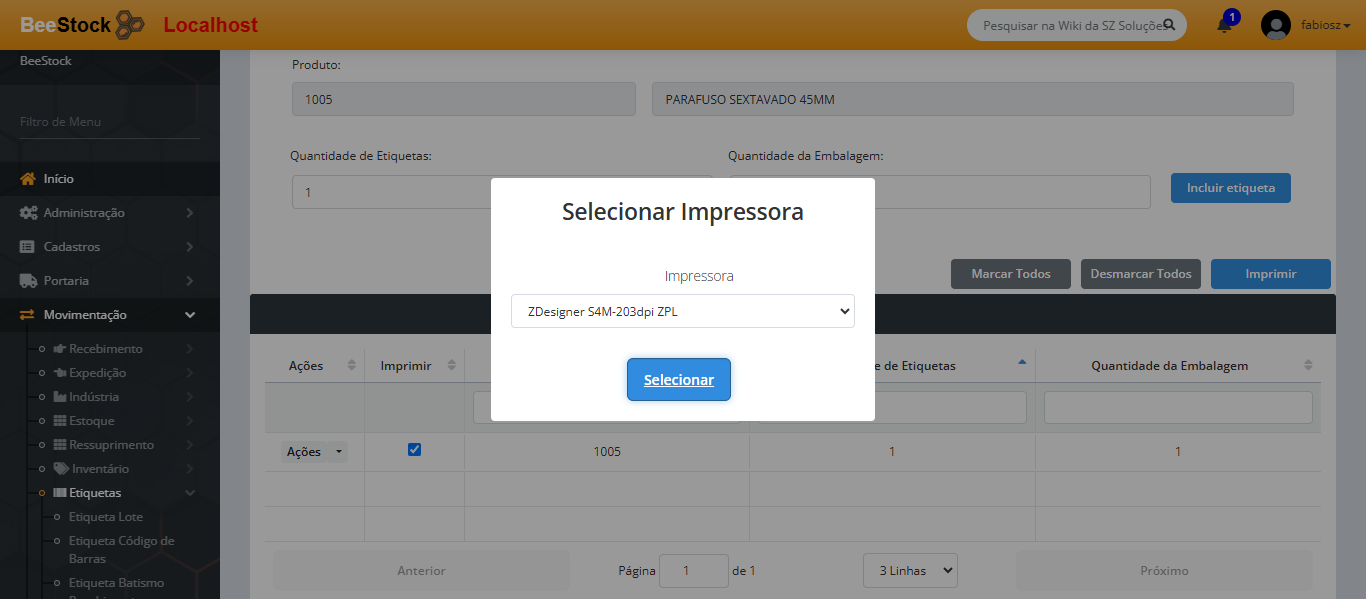Click the notification bell icon
This screenshot has height=599, width=1366.
(1224, 25)
